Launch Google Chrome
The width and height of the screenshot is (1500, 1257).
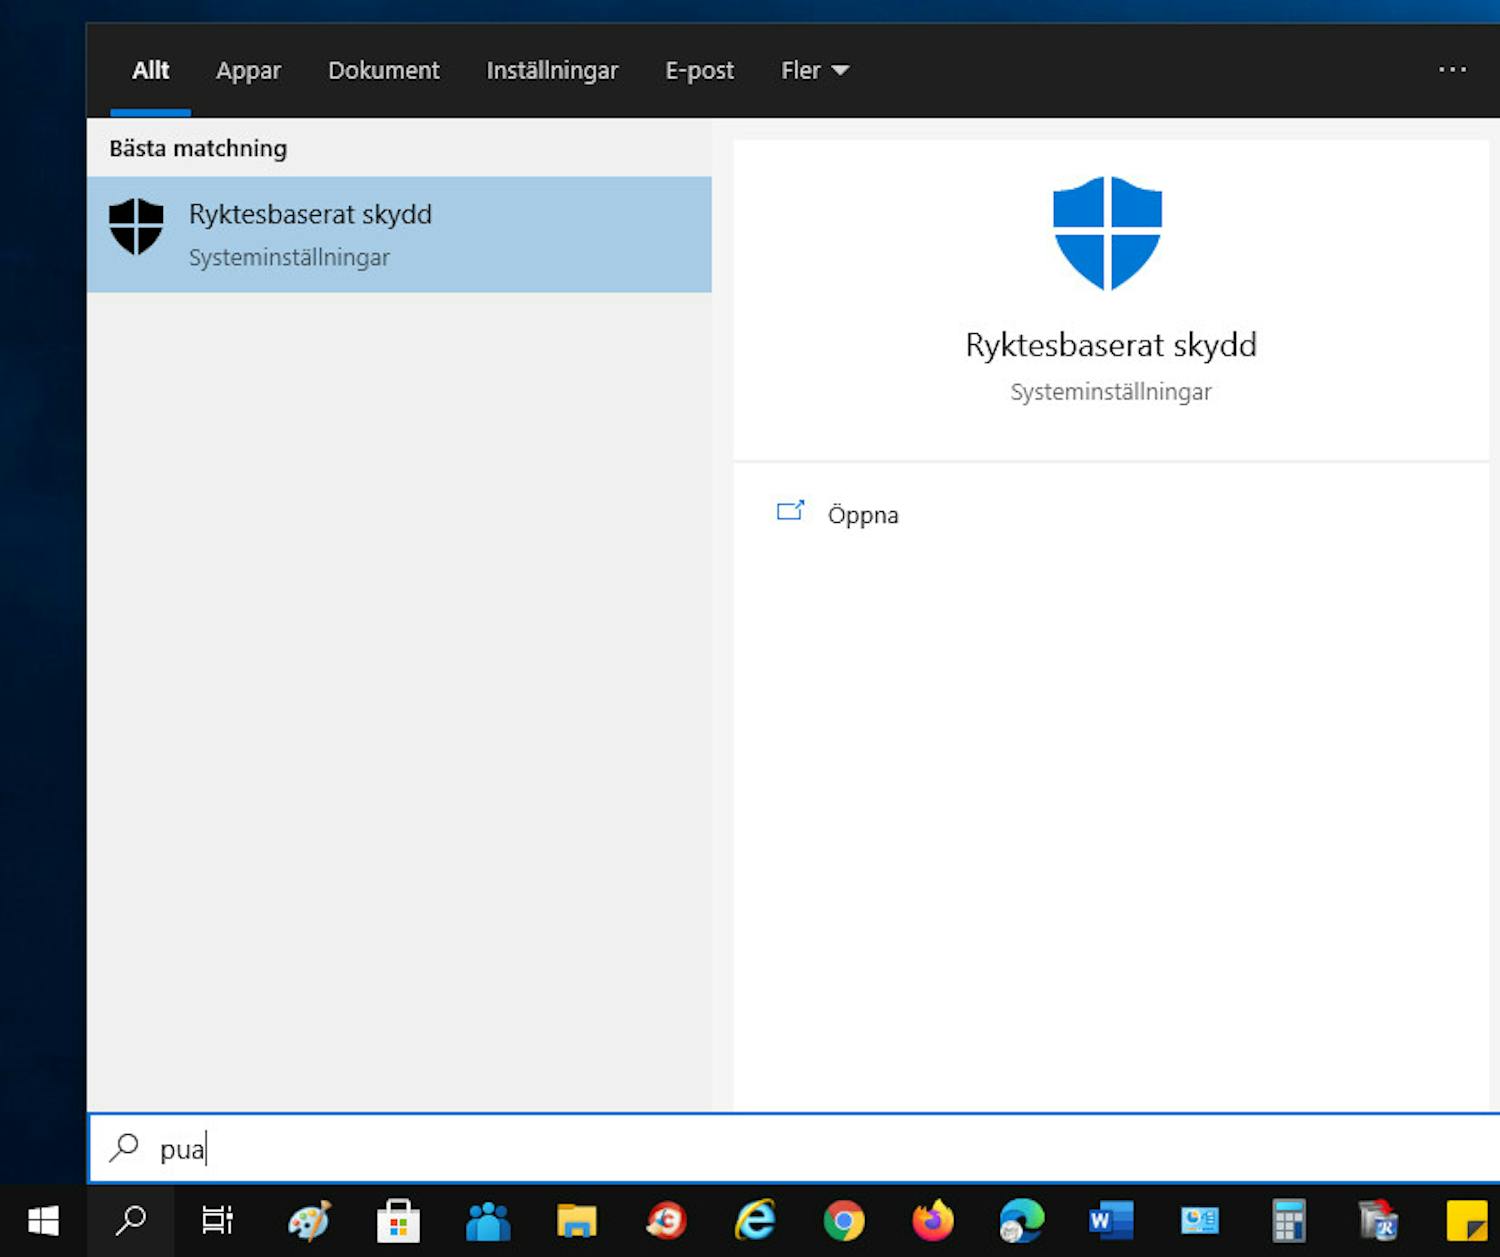pyautogui.click(x=845, y=1221)
